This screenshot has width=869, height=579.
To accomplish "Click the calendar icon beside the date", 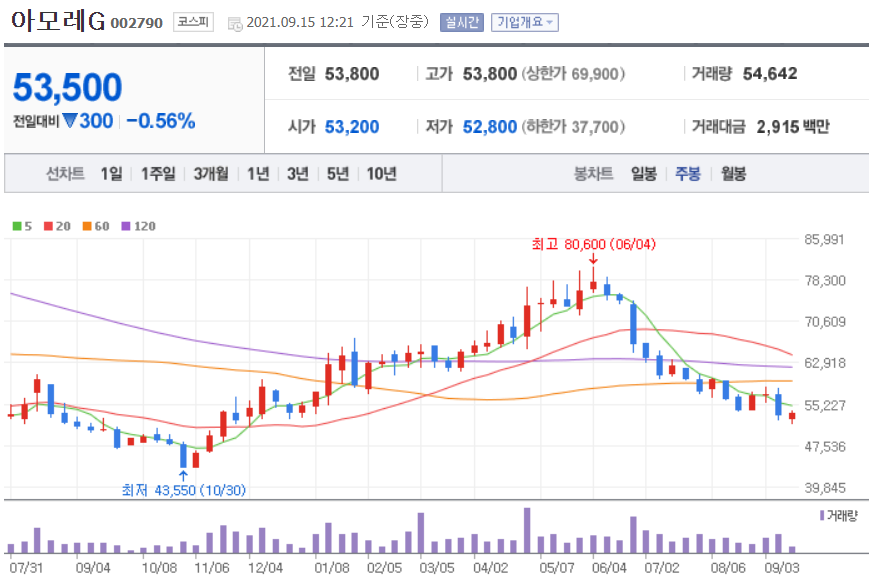I will point(235,24).
